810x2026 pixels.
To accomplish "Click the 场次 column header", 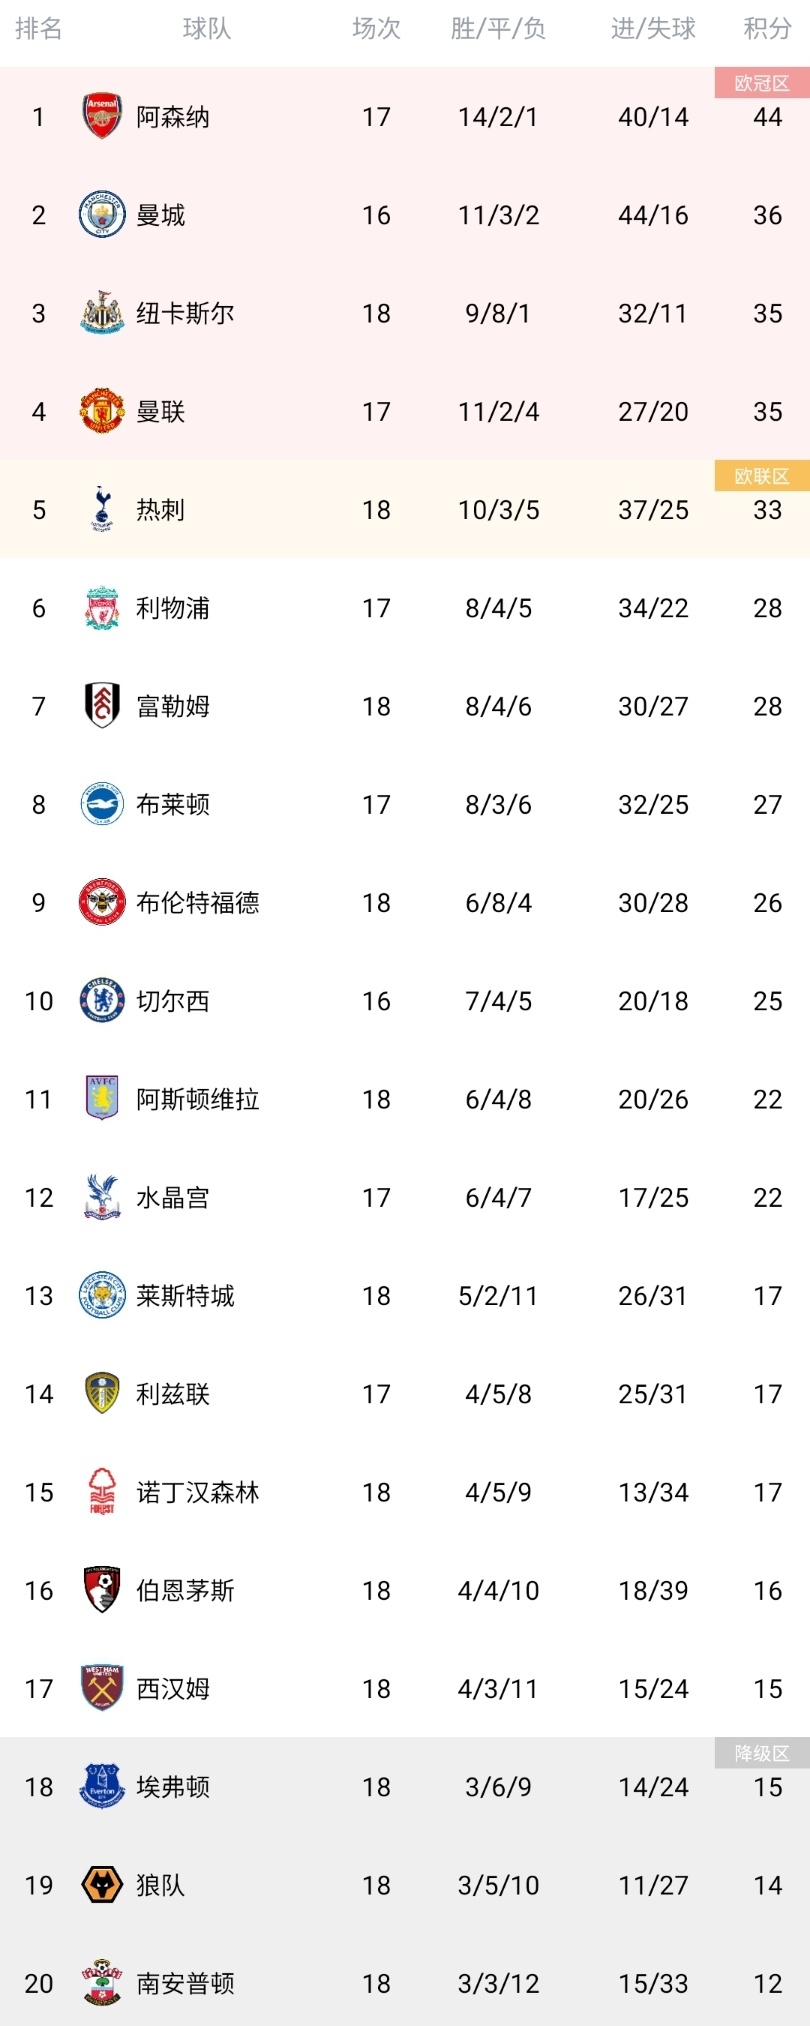I will 376,29.
